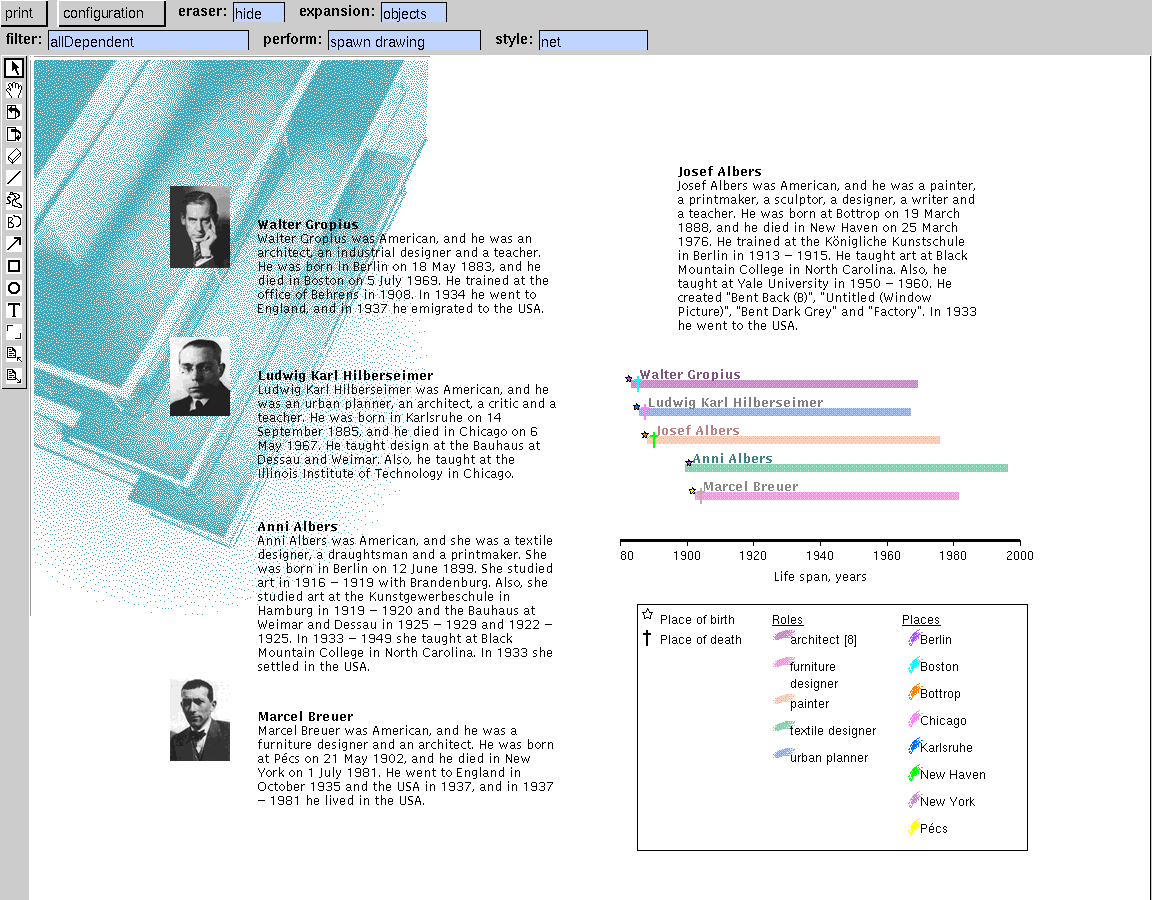The image size is (1152, 900).
Task: Click the furniture designer color swatch
Action: (784, 662)
